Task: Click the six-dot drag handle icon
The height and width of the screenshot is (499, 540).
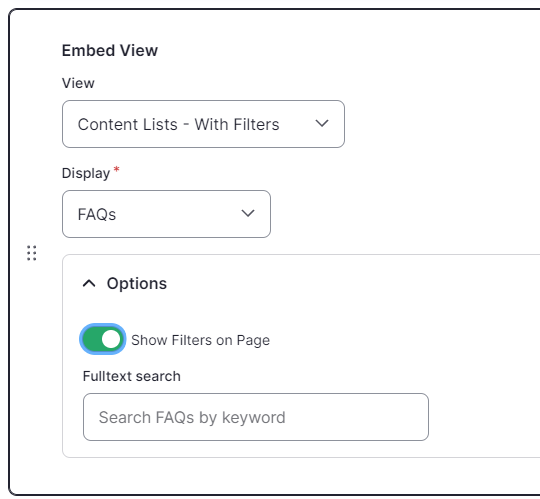Action: click(32, 253)
